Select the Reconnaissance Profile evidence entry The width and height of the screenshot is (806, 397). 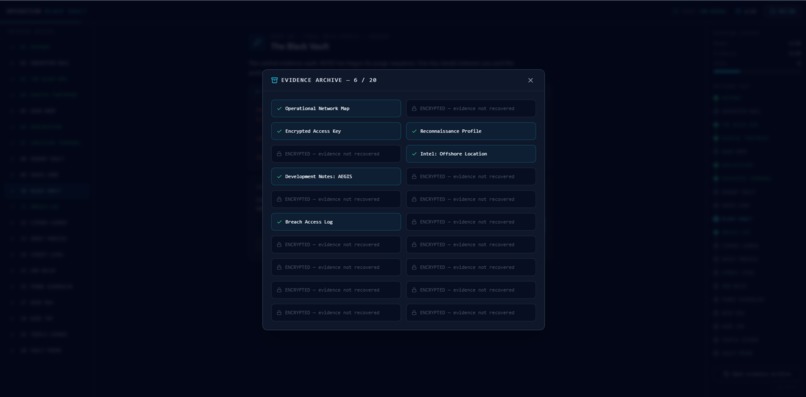471,131
